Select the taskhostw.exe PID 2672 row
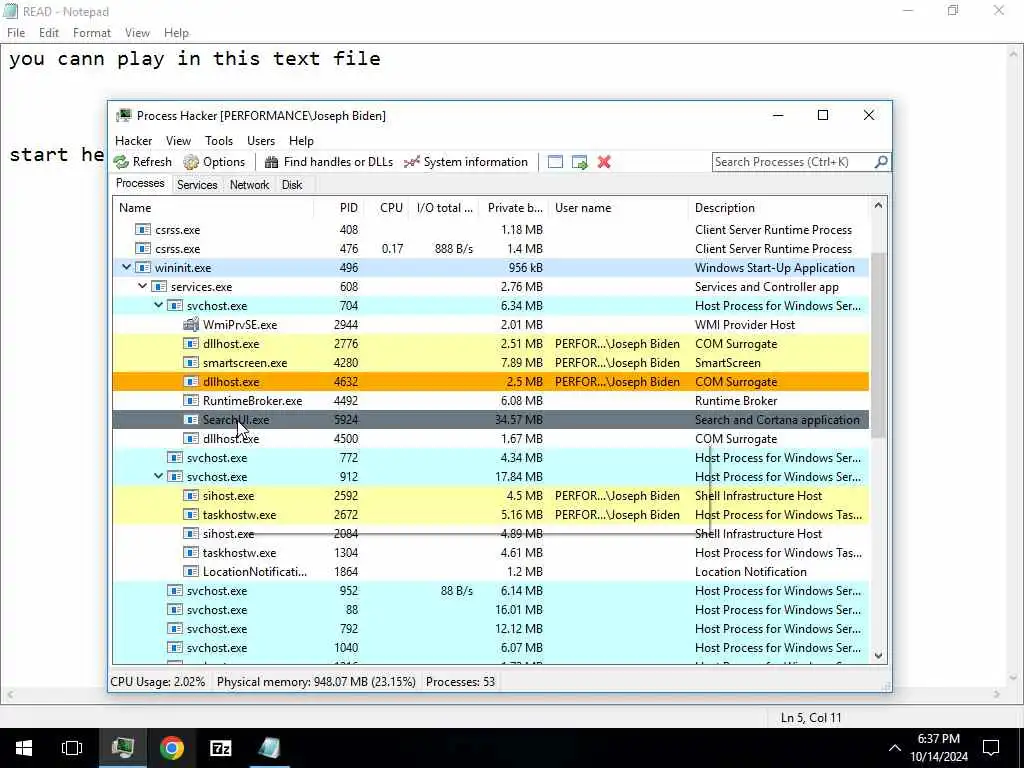The height and width of the screenshot is (768, 1024). [x=490, y=515]
